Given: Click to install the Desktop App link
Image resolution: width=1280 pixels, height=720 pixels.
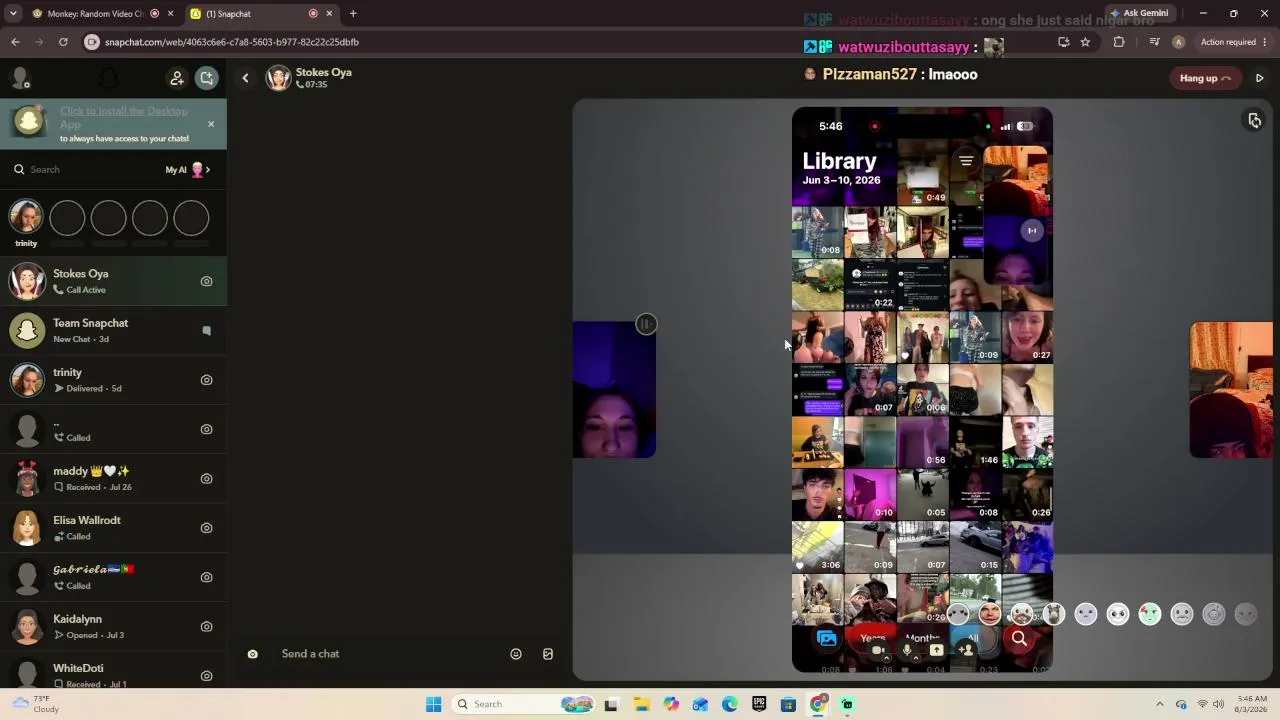Looking at the screenshot, I should tap(124, 117).
